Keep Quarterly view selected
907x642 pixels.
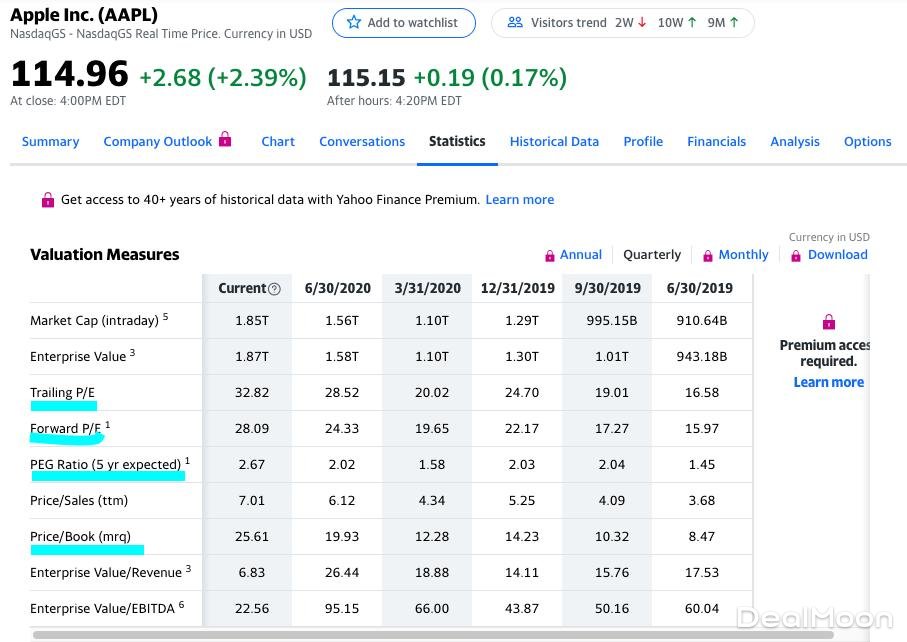tap(651, 255)
